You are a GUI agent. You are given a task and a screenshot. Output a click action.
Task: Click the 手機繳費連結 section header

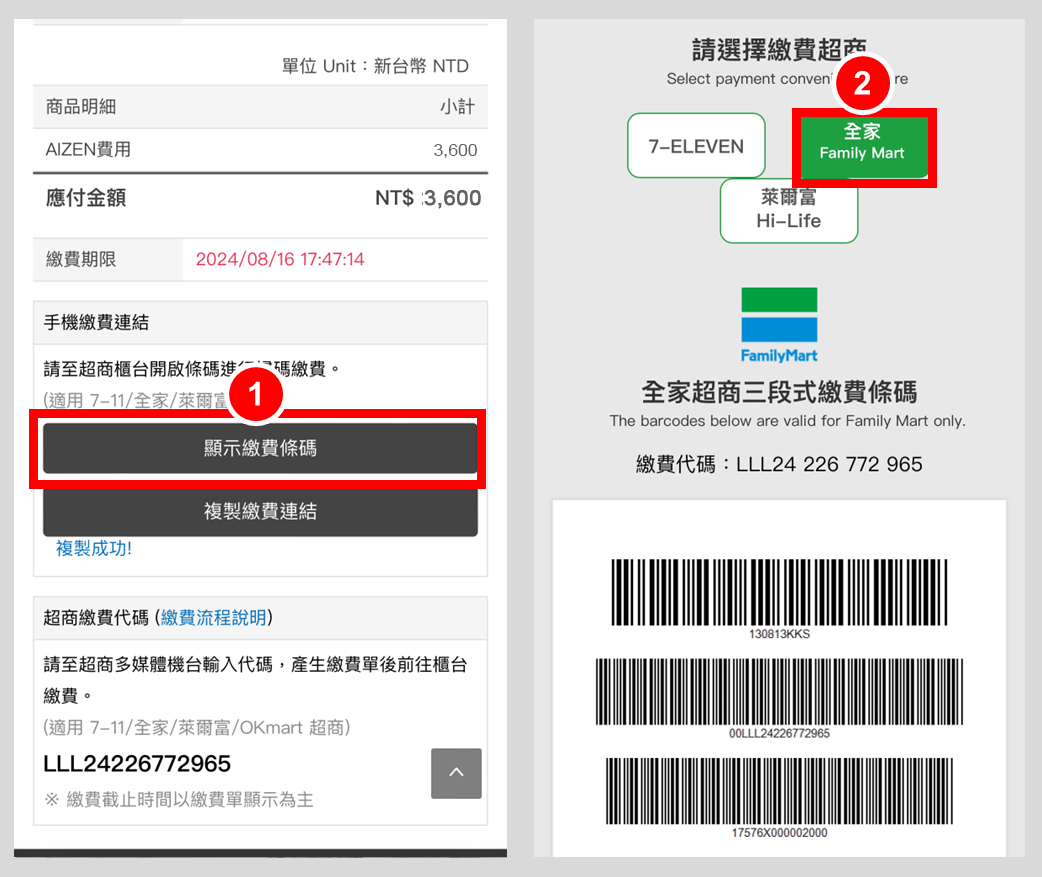[x=96, y=322]
